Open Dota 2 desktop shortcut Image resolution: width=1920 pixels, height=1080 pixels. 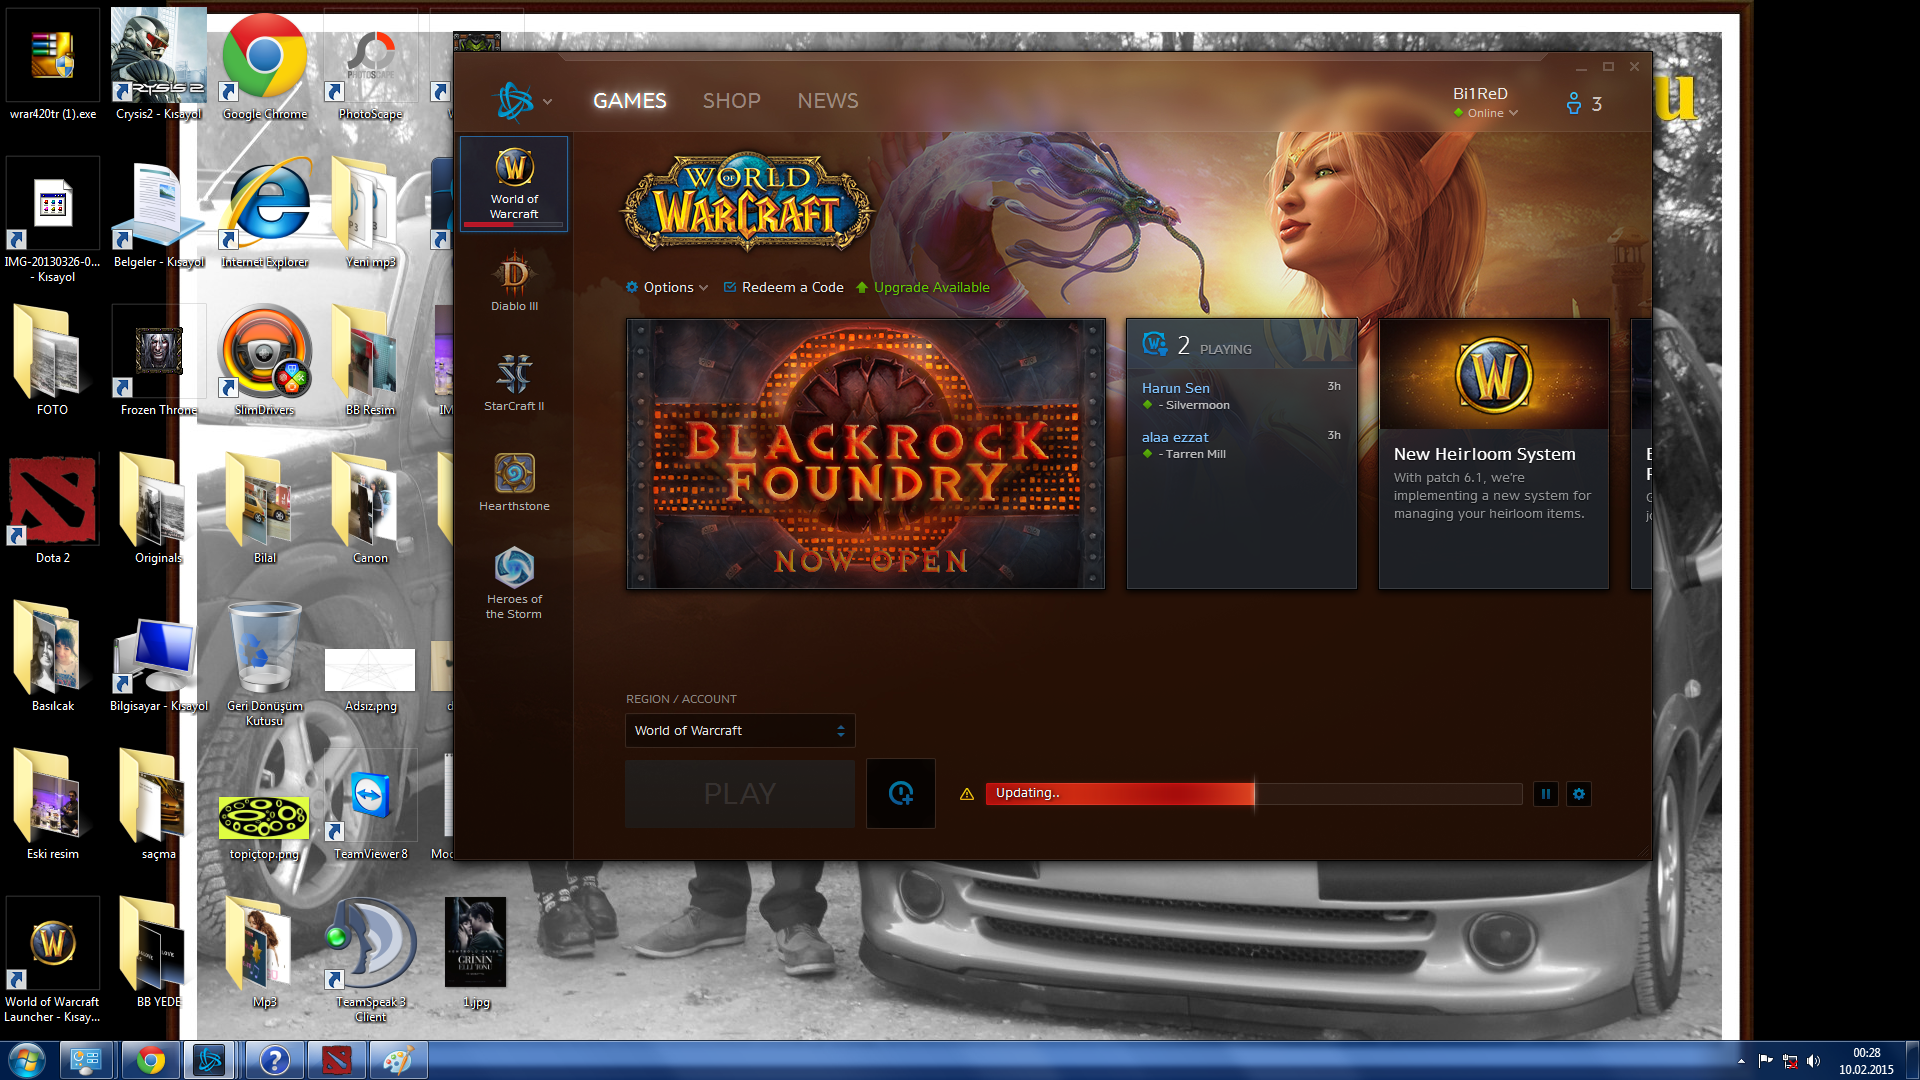pos(53,510)
